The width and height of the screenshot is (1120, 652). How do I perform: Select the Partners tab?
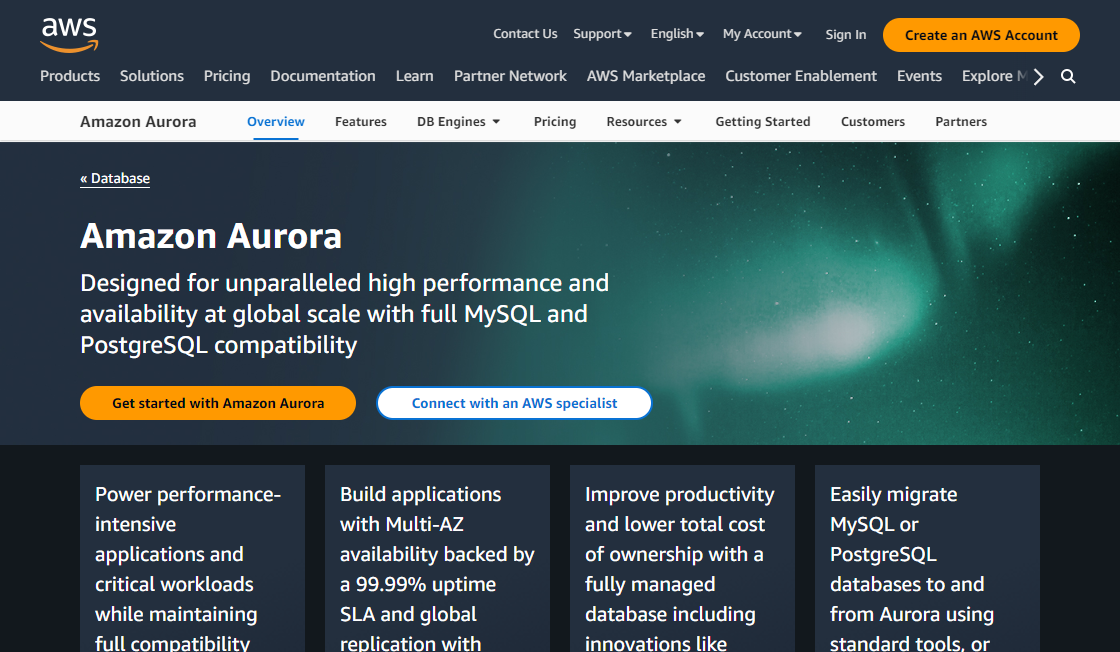[961, 121]
